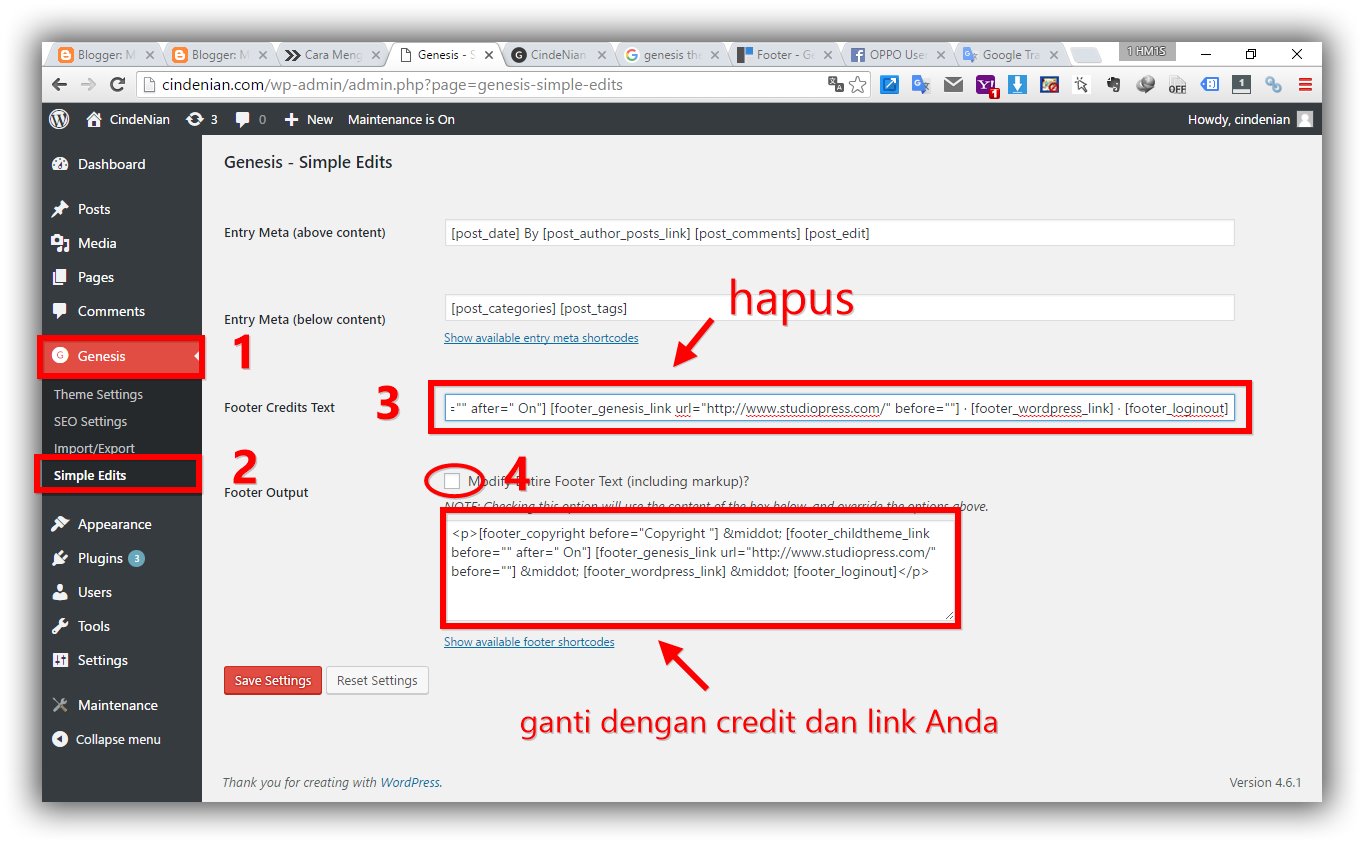Viewport: 1364px width, 844px height.
Task: Click the Reset Settings button
Action: click(x=377, y=680)
